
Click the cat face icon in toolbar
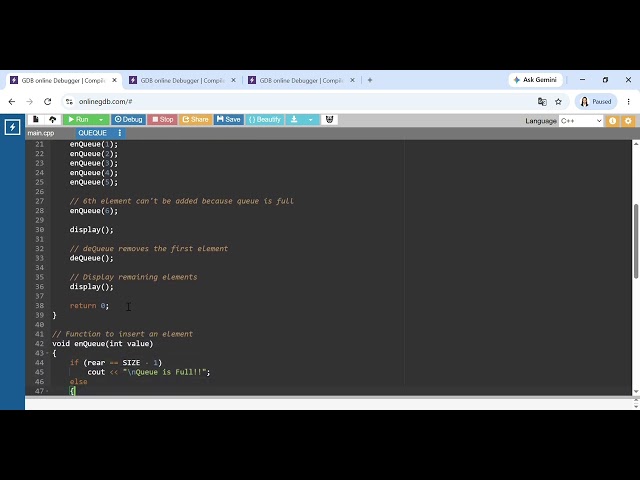tap(329, 119)
